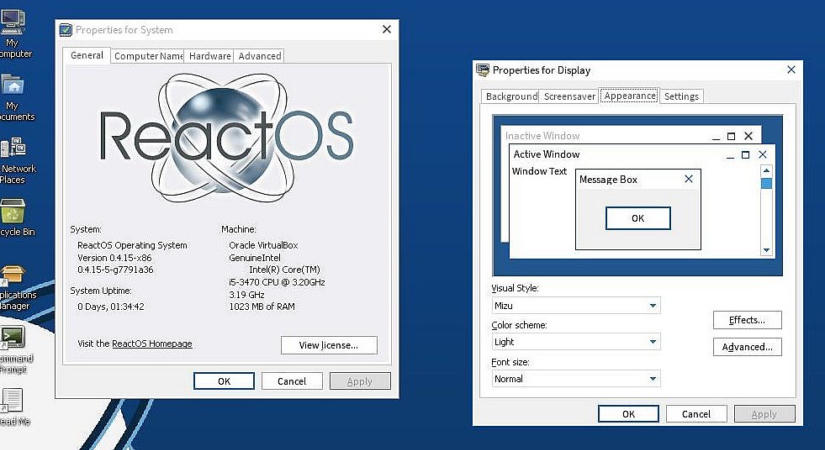Close the Properties for Display window
The width and height of the screenshot is (825, 450).
(791, 69)
